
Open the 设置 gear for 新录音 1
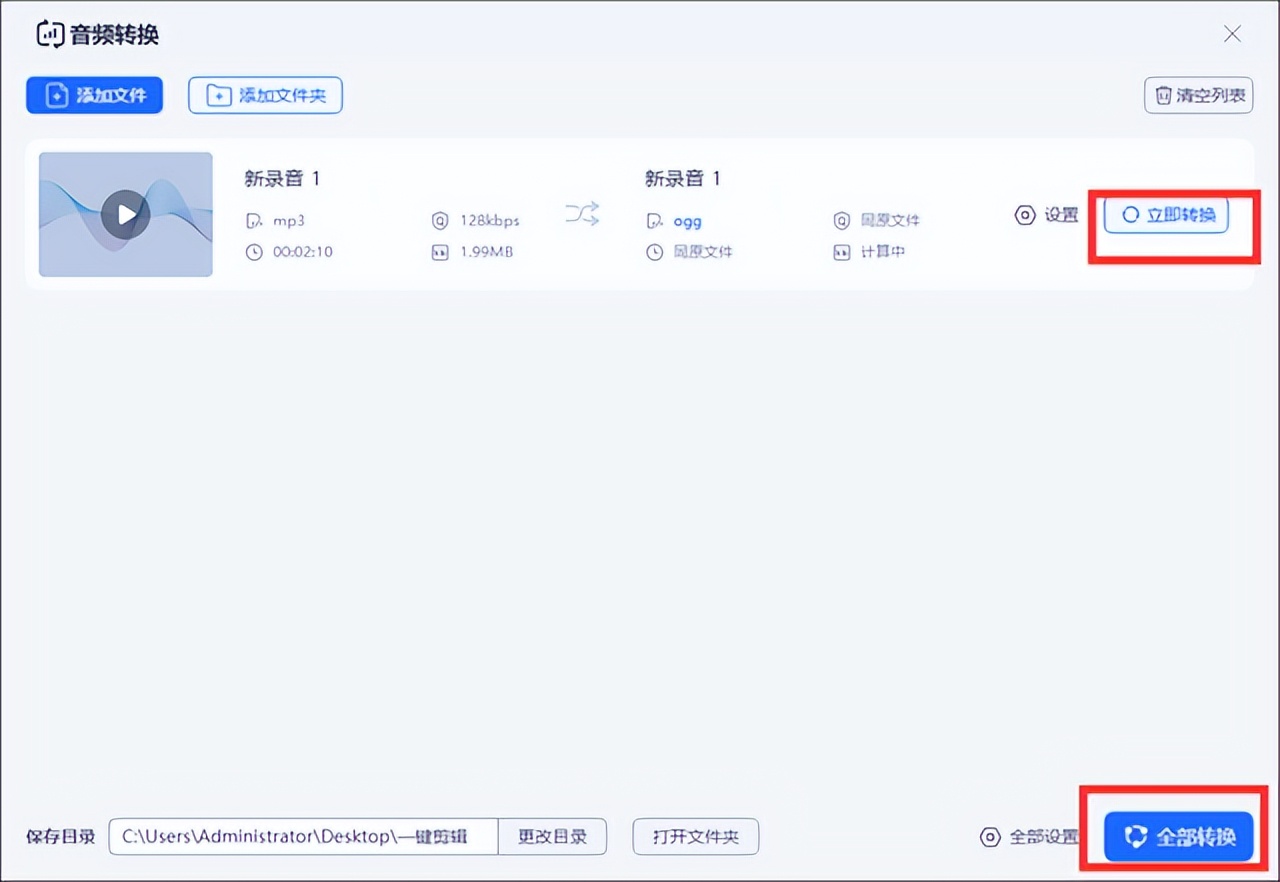(1025, 215)
